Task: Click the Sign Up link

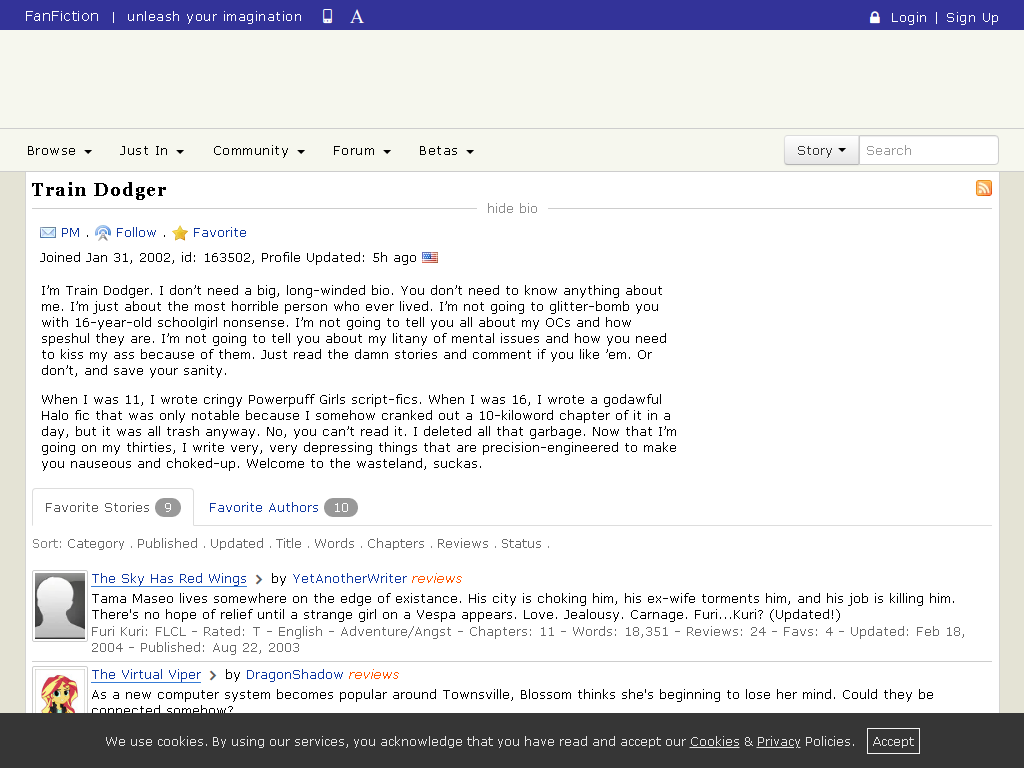Action: tap(972, 18)
